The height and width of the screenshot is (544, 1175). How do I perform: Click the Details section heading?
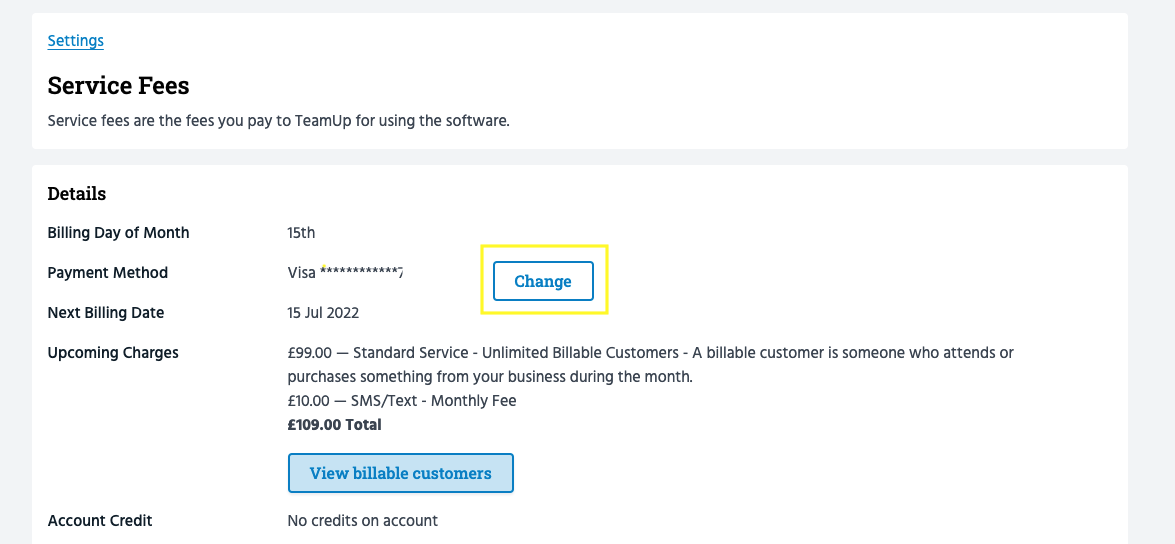77,193
